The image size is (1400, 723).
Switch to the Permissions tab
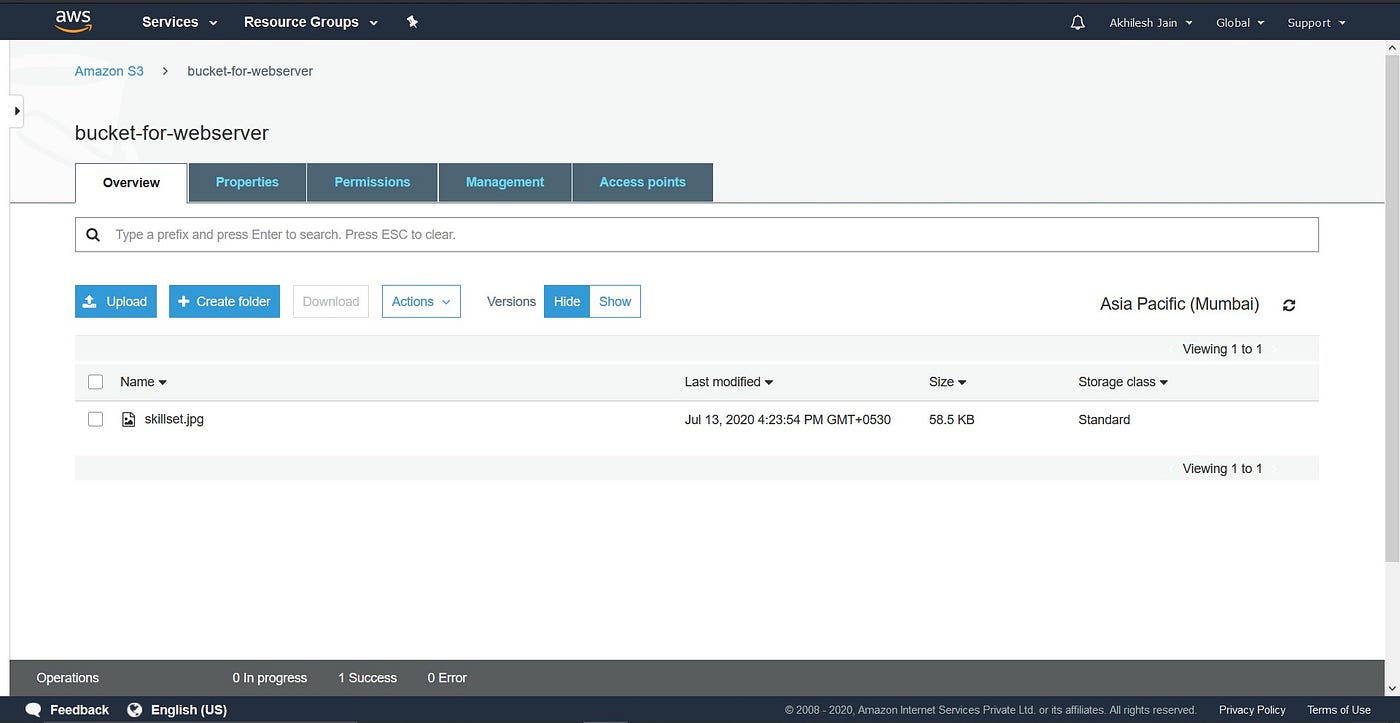tap(372, 183)
